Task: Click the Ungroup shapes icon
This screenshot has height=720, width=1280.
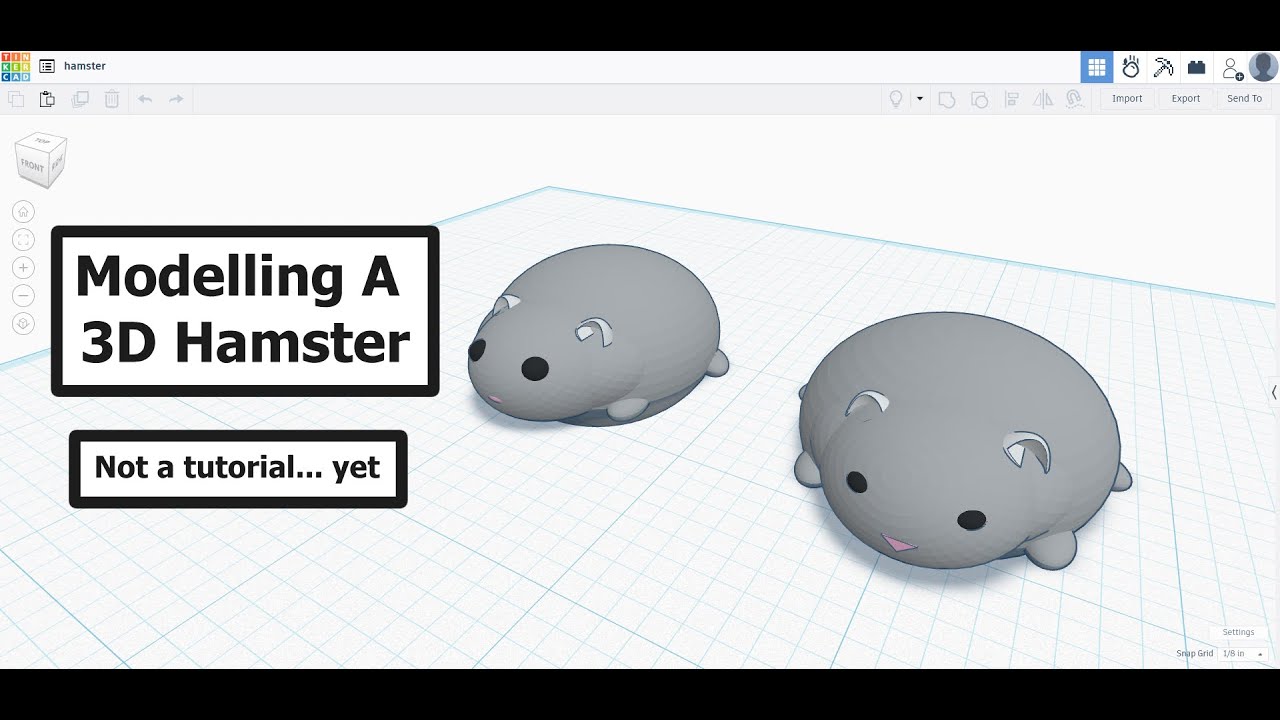Action: point(979,99)
